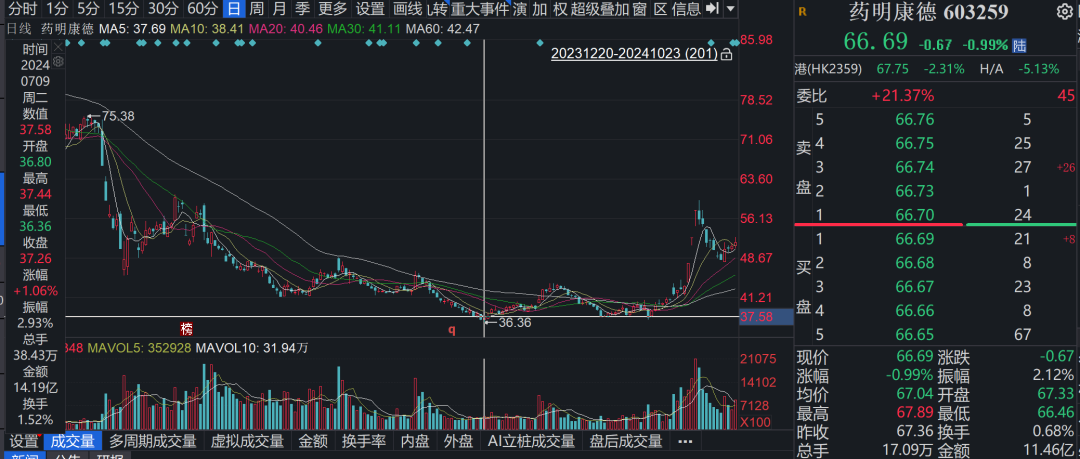Click the buy-5 price 66.65
Image resolution: width=1080 pixels, height=459 pixels.
[915, 335]
